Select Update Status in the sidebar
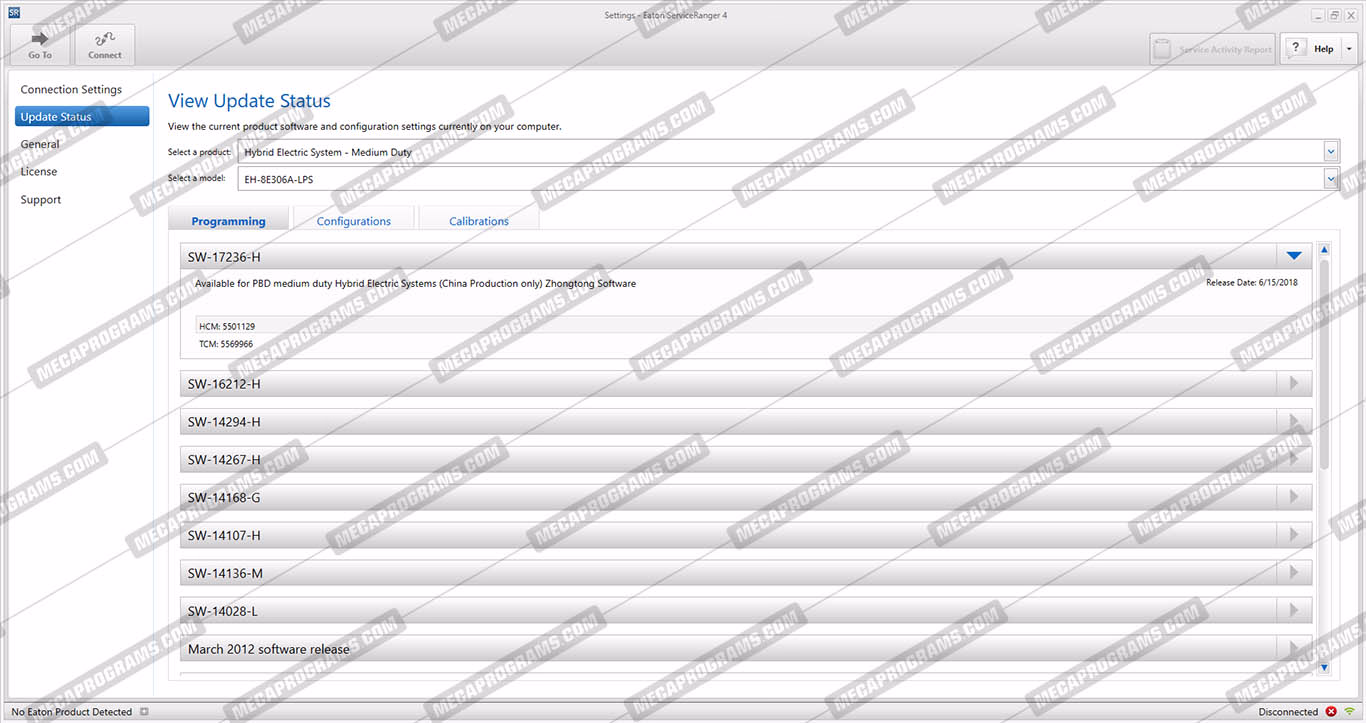1366x723 pixels. point(82,117)
